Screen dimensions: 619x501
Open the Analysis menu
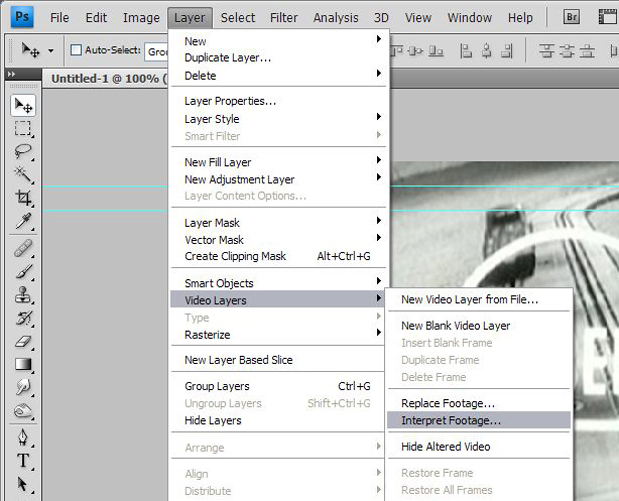coord(336,17)
